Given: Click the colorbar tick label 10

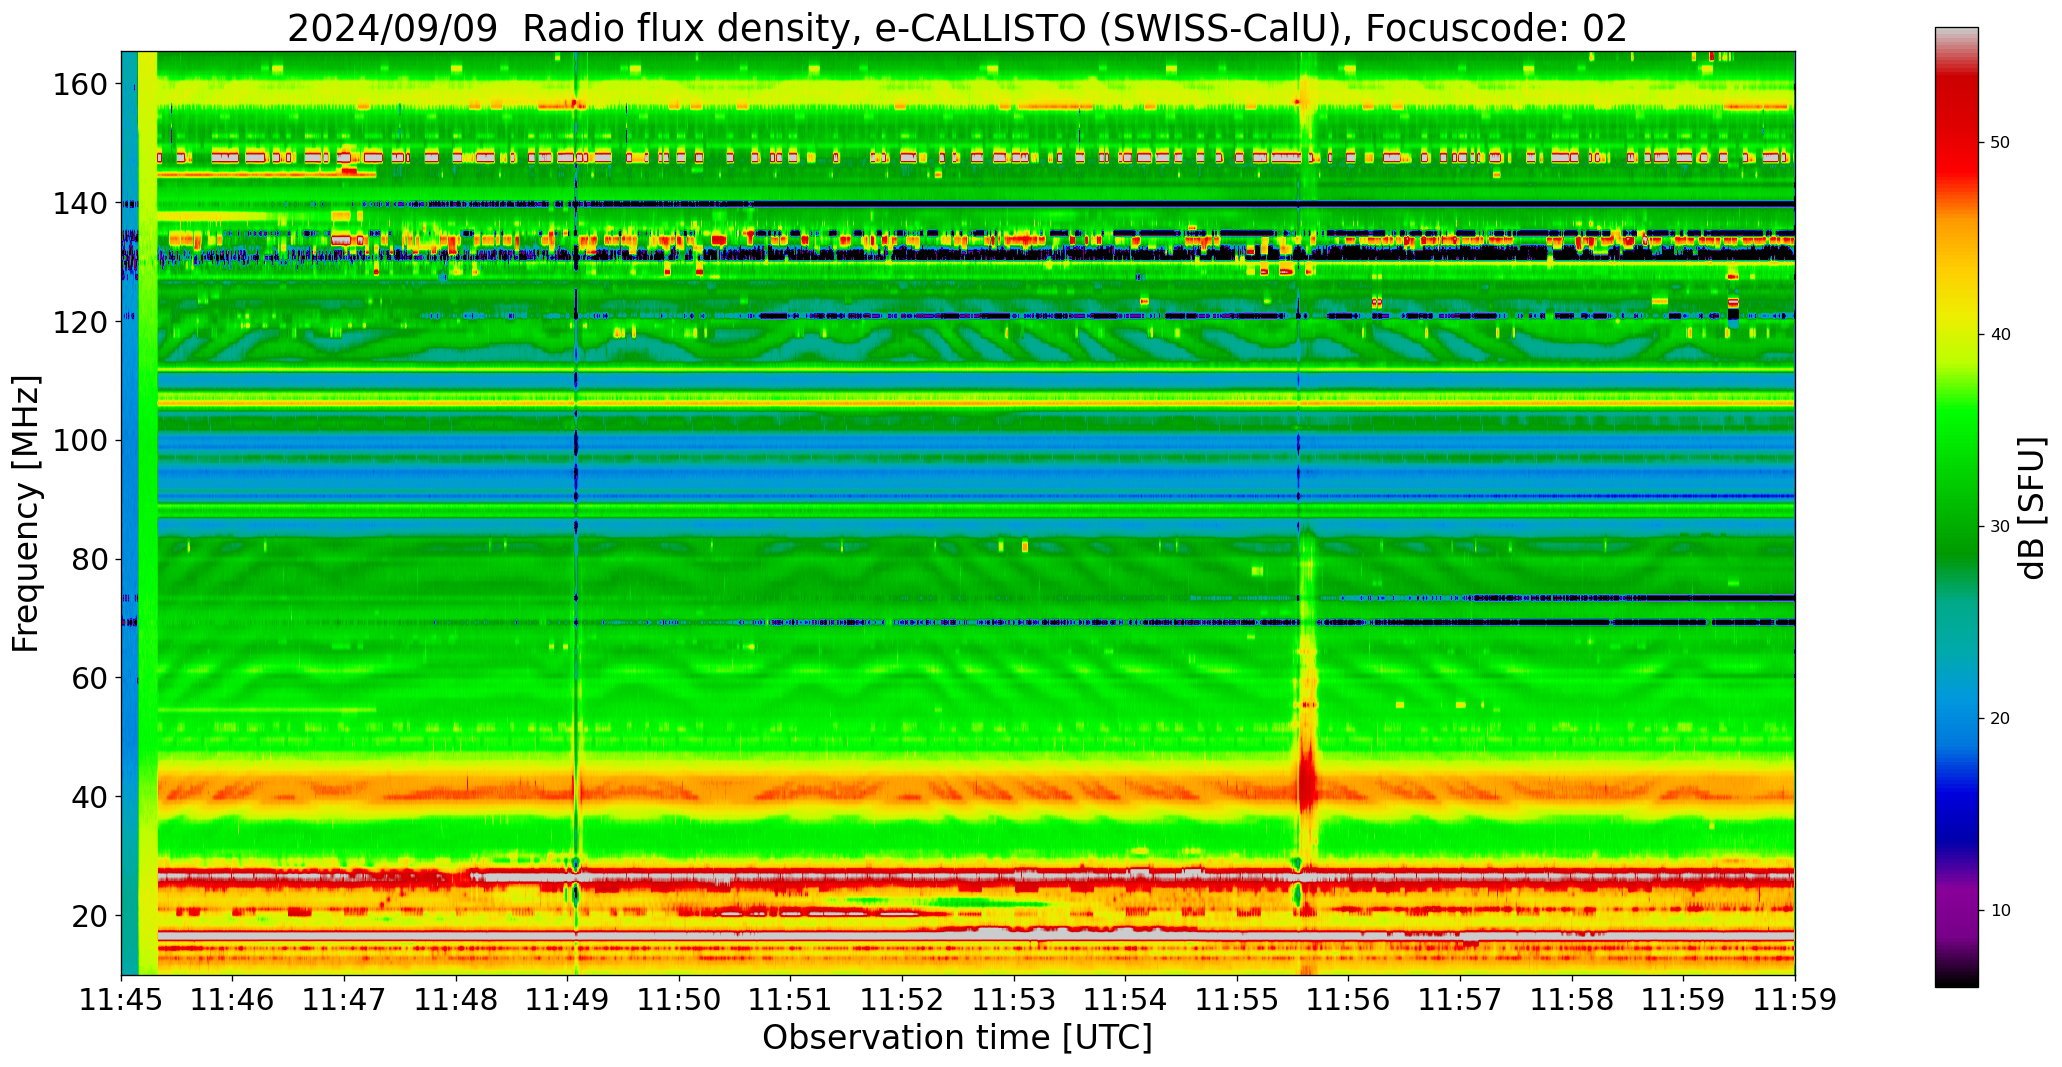Looking at the screenshot, I should [x=2000, y=911].
